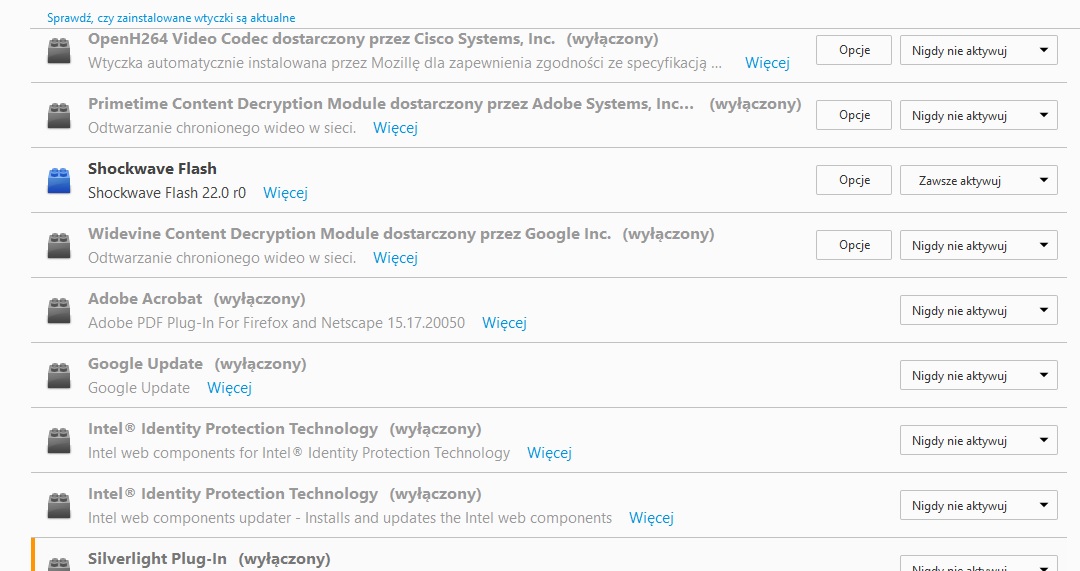Screen dimensions: 1080x571
Task: Open the OpenH264 activation dropdown
Action: 978,50
